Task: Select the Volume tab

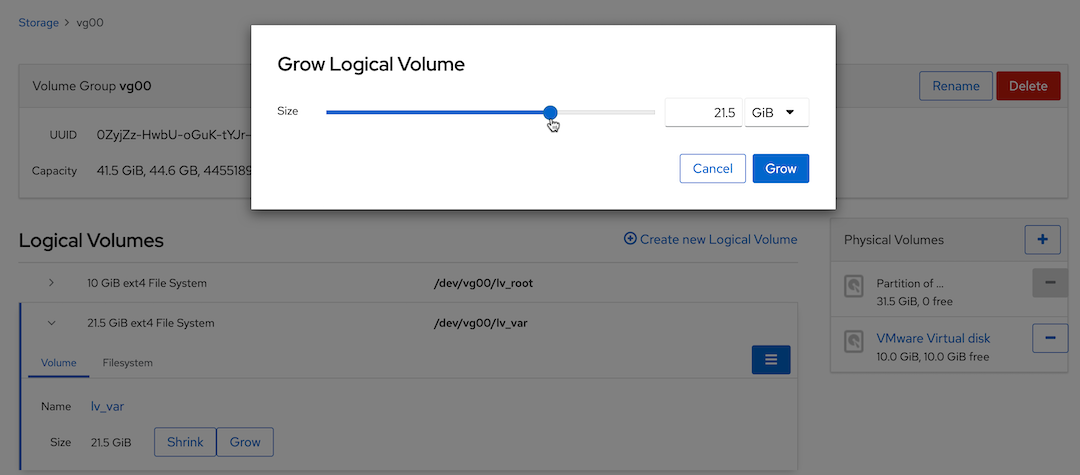Action: pyautogui.click(x=58, y=363)
